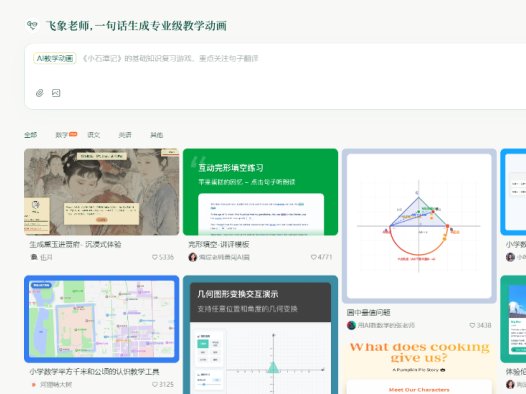Click author name under 圆中最值问题
This screenshot has height=394, width=526.
point(386,325)
